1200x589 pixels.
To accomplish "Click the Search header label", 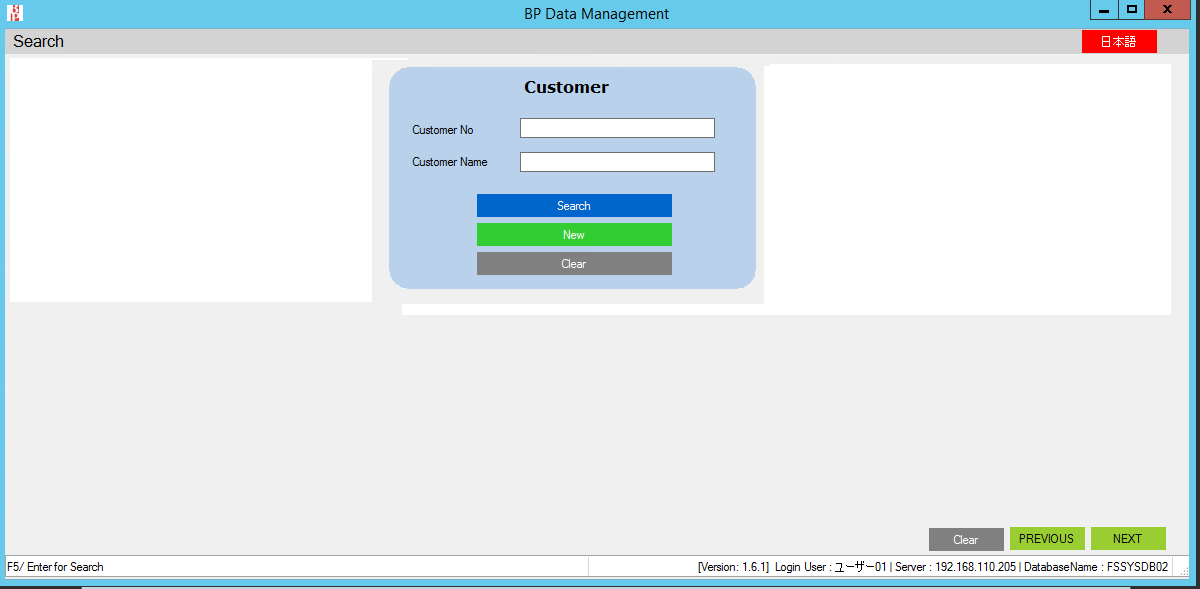I will pos(39,41).
